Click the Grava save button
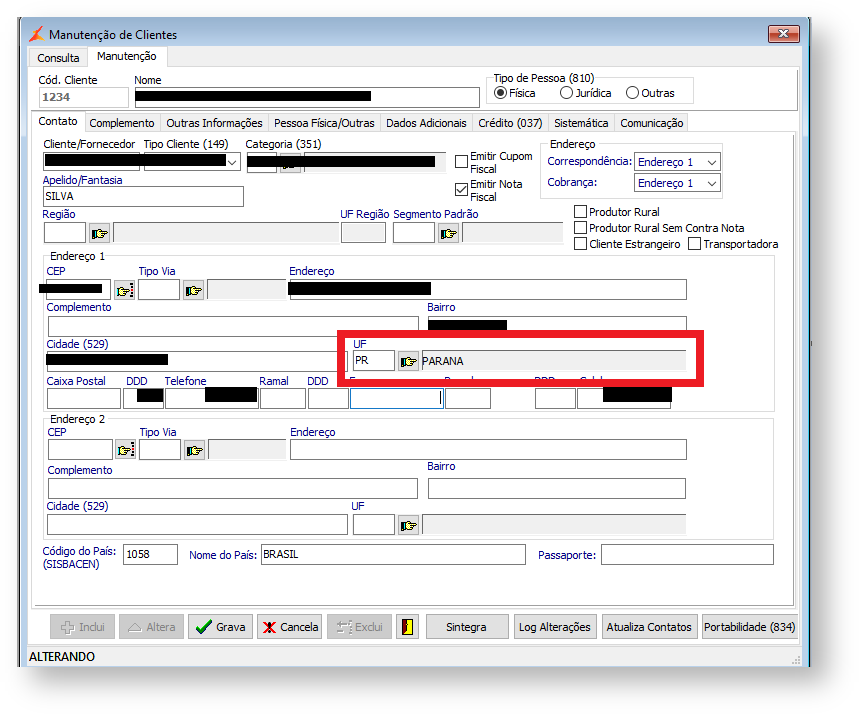Screen dimensions: 860x715 220,627
